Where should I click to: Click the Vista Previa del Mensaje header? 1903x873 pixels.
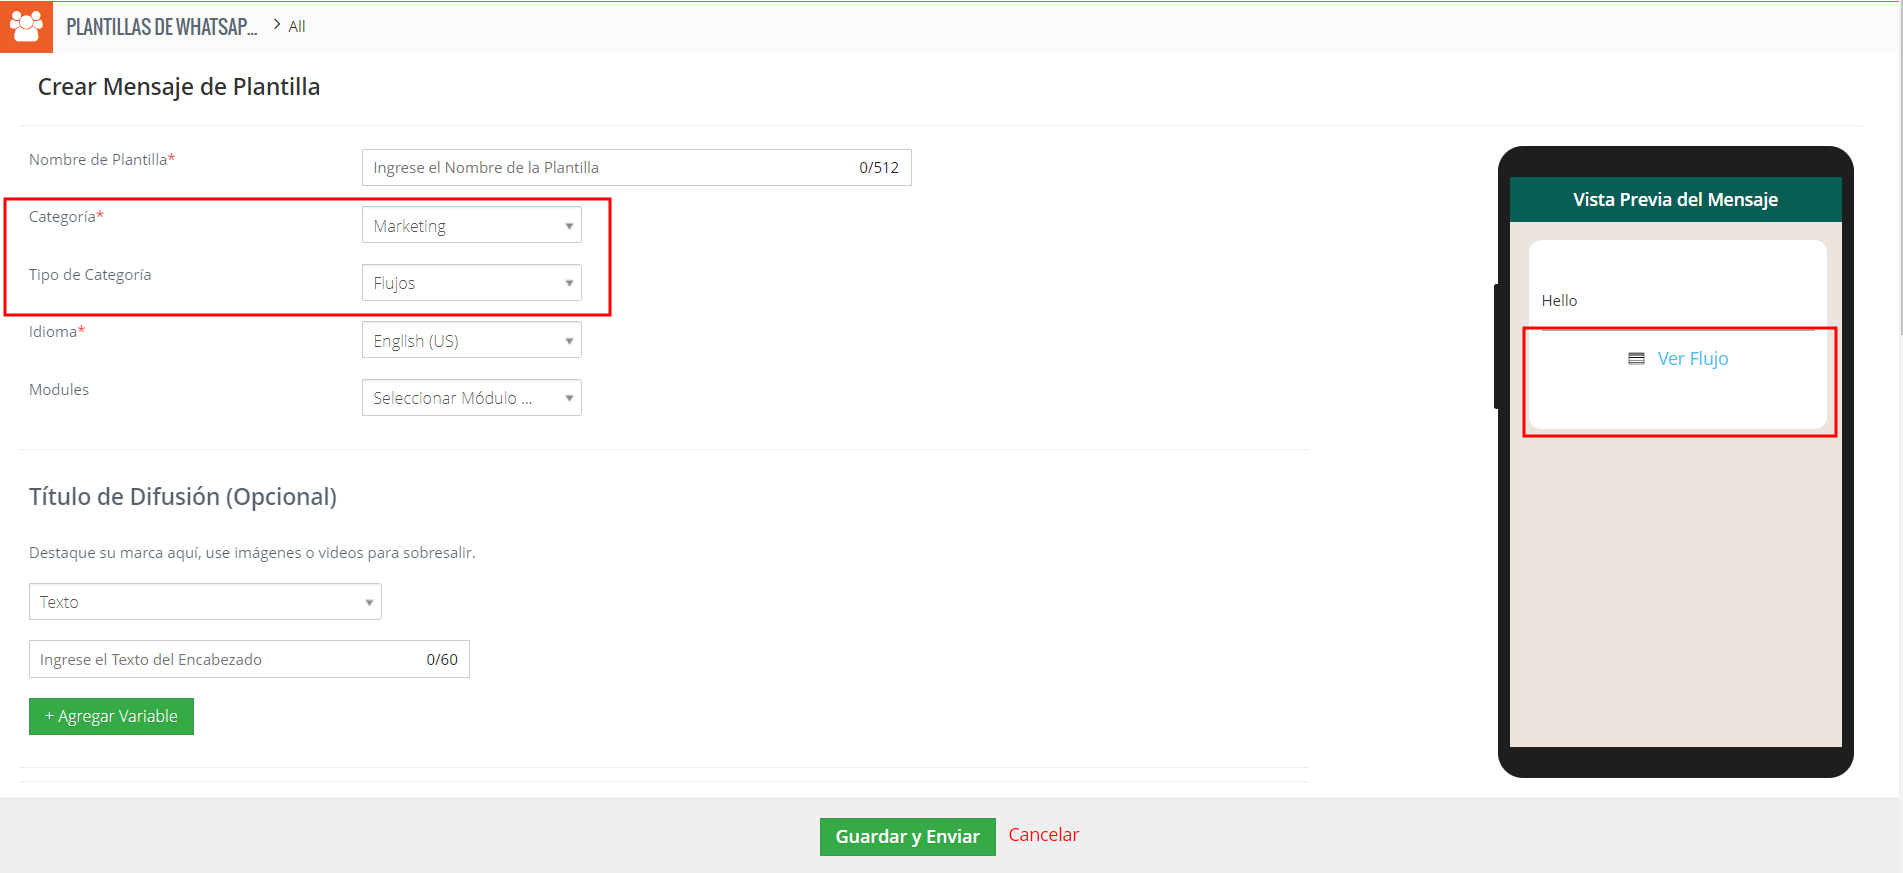tap(1675, 200)
